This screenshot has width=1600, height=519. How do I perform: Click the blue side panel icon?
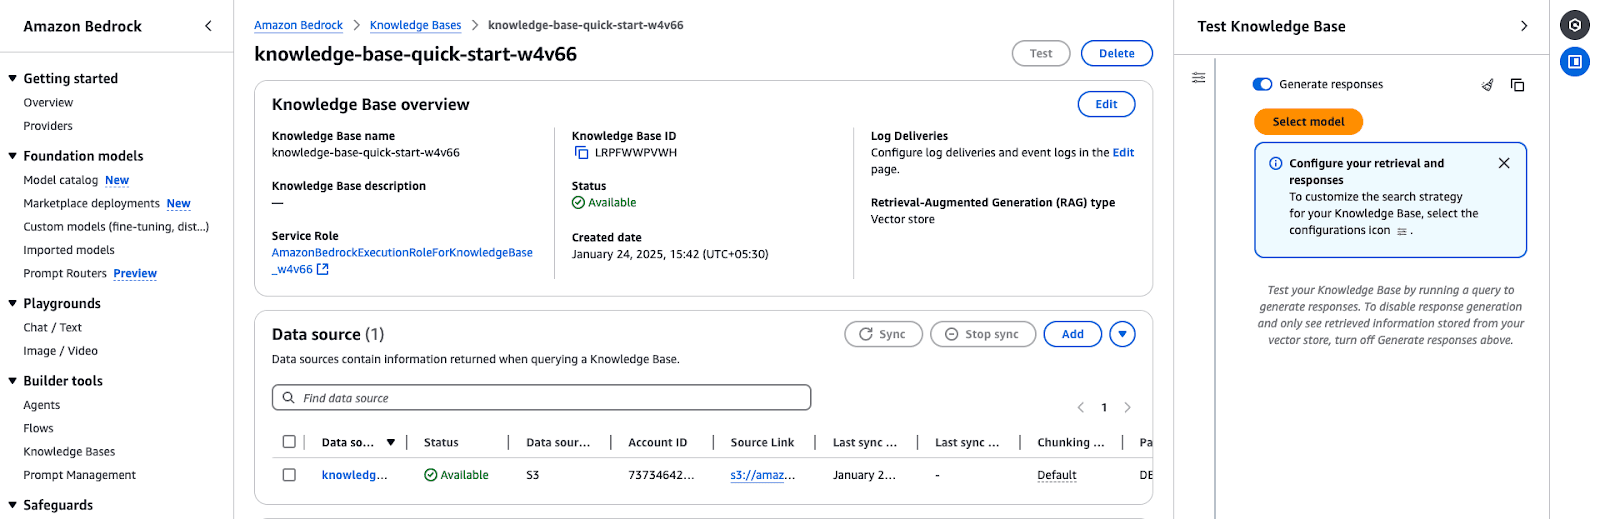1574,61
